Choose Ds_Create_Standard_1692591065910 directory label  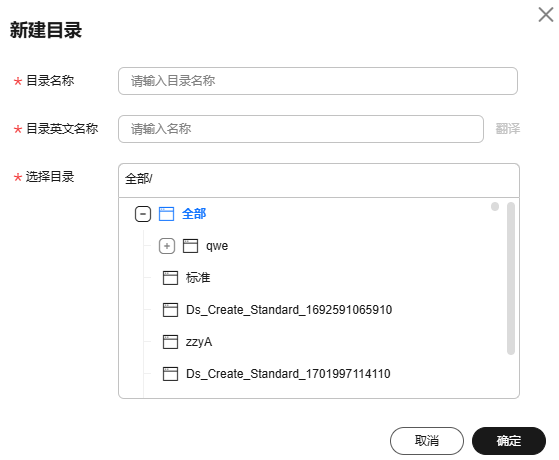[x=289, y=310]
